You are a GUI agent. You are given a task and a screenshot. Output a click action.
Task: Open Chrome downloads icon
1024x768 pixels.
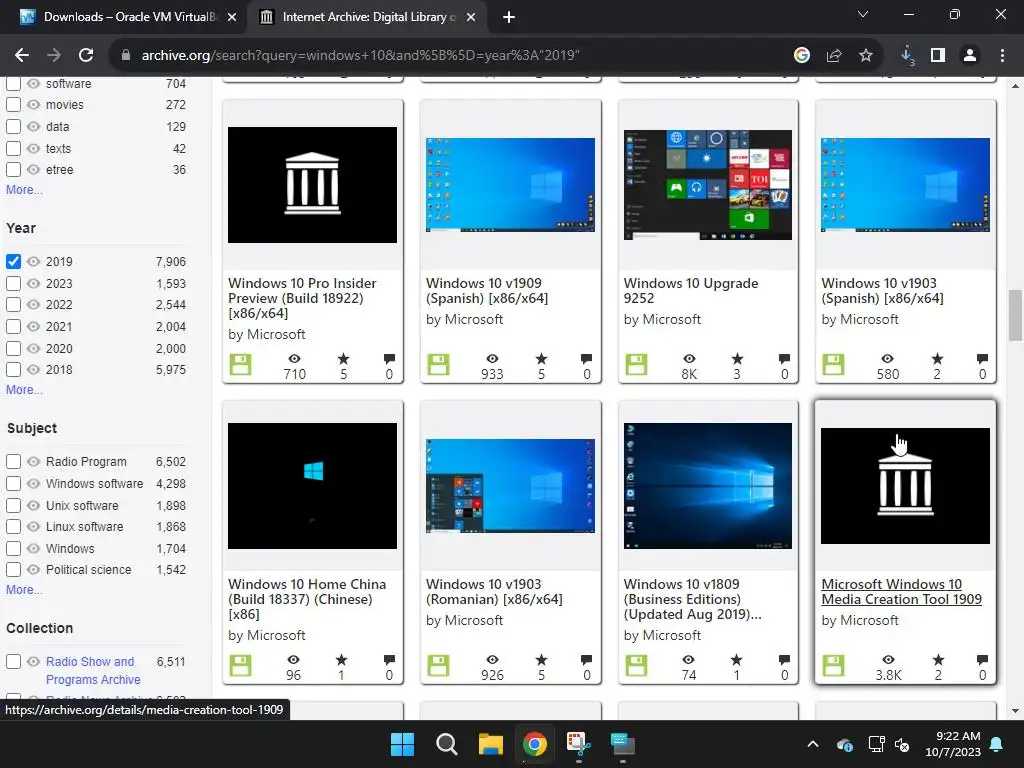(907, 56)
